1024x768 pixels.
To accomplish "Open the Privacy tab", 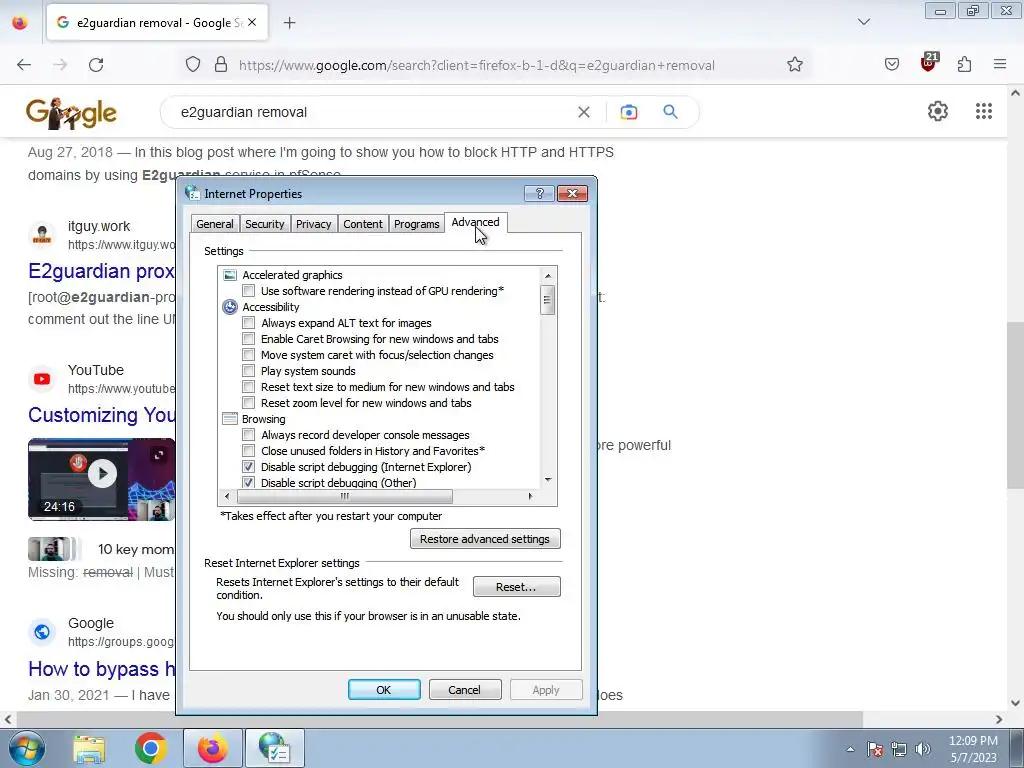I will pos(313,224).
